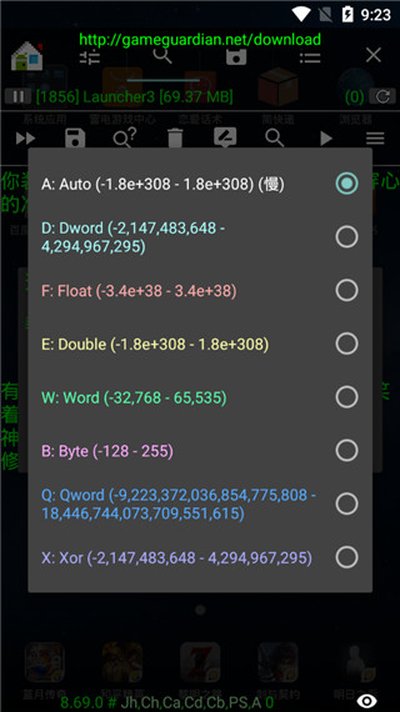Tap the top search magnifier icon
Viewport: 400px width, 712px height.
point(163,56)
